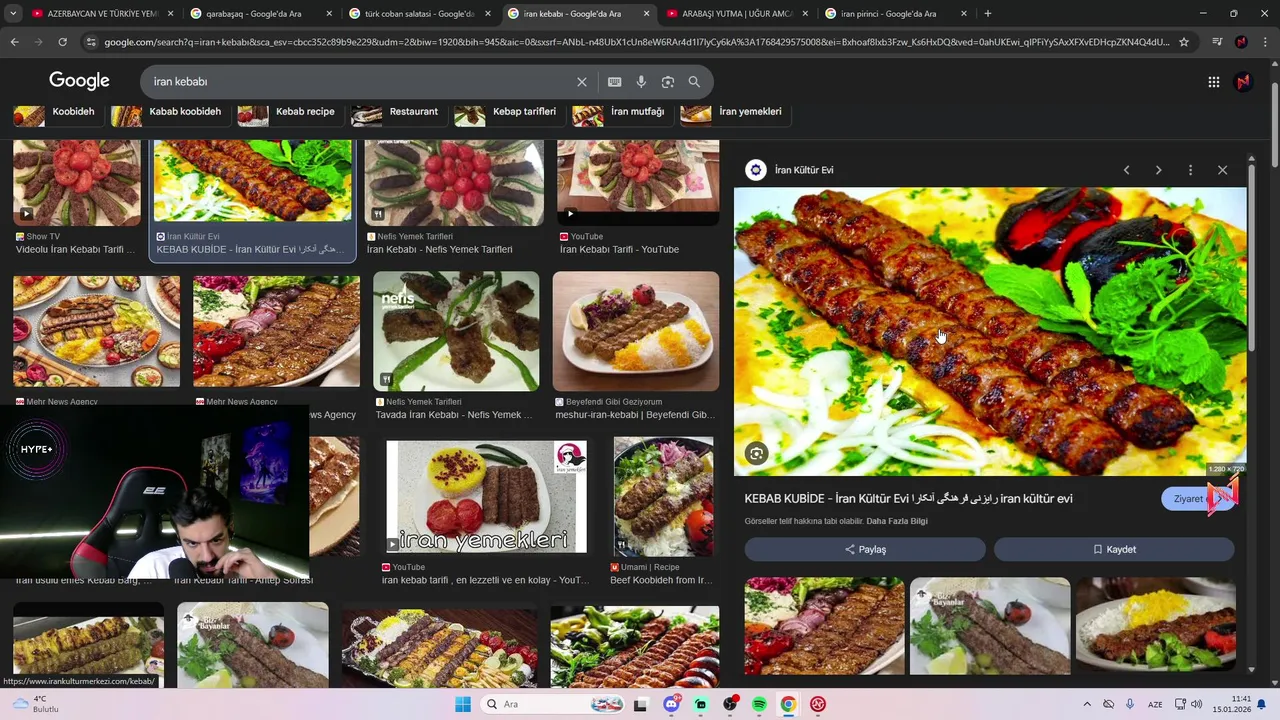Viewport: 1280px width, 720px height.
Task: Switch to the qarabaşaq Google tab
Action: click(x=260, y=14)
